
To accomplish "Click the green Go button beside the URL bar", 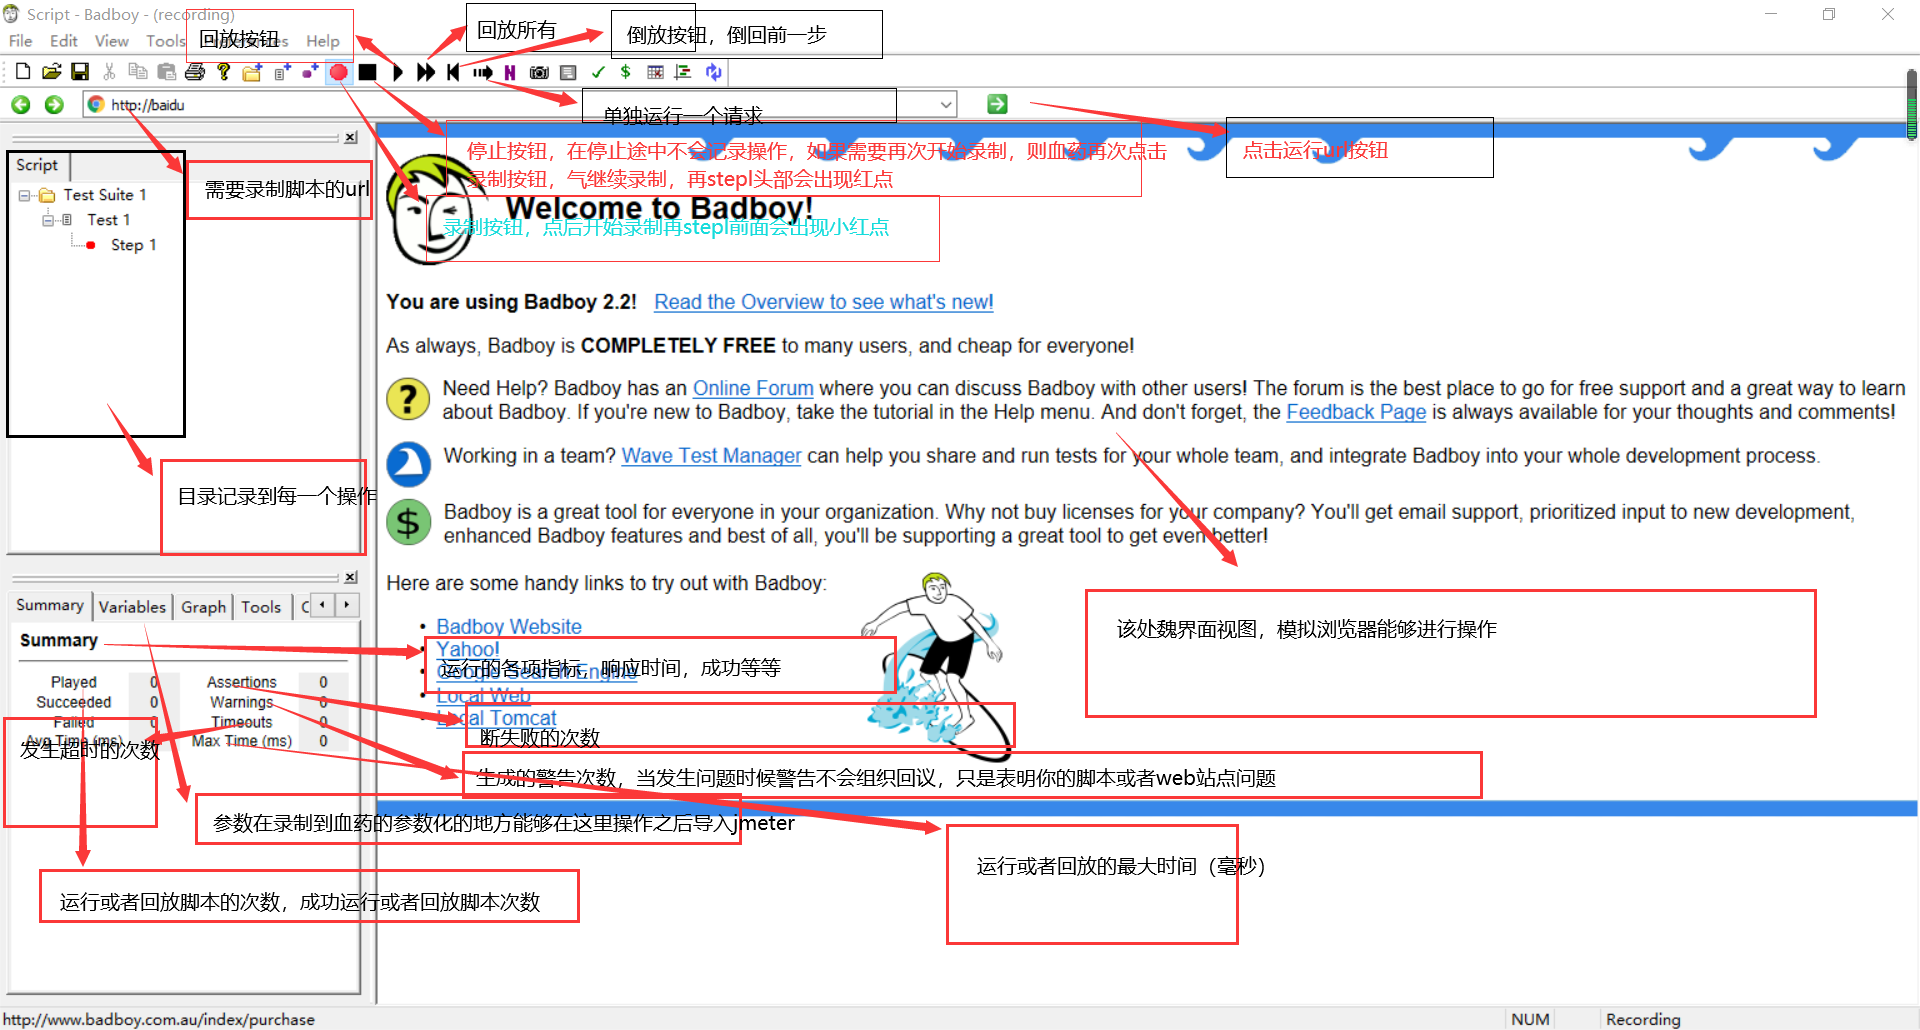I will (997, 104).
